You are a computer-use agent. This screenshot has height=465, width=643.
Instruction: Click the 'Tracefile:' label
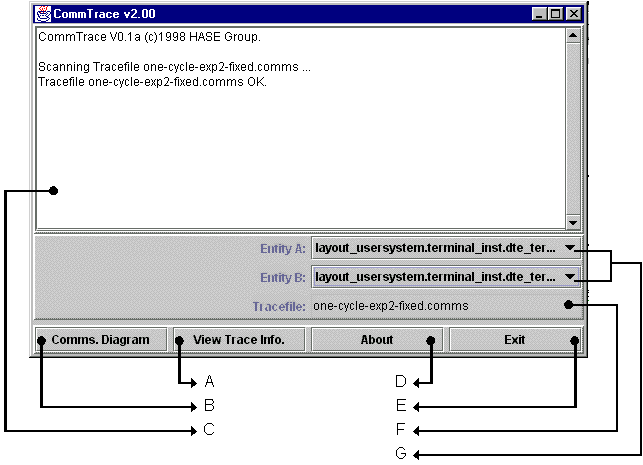click(279, 306)
